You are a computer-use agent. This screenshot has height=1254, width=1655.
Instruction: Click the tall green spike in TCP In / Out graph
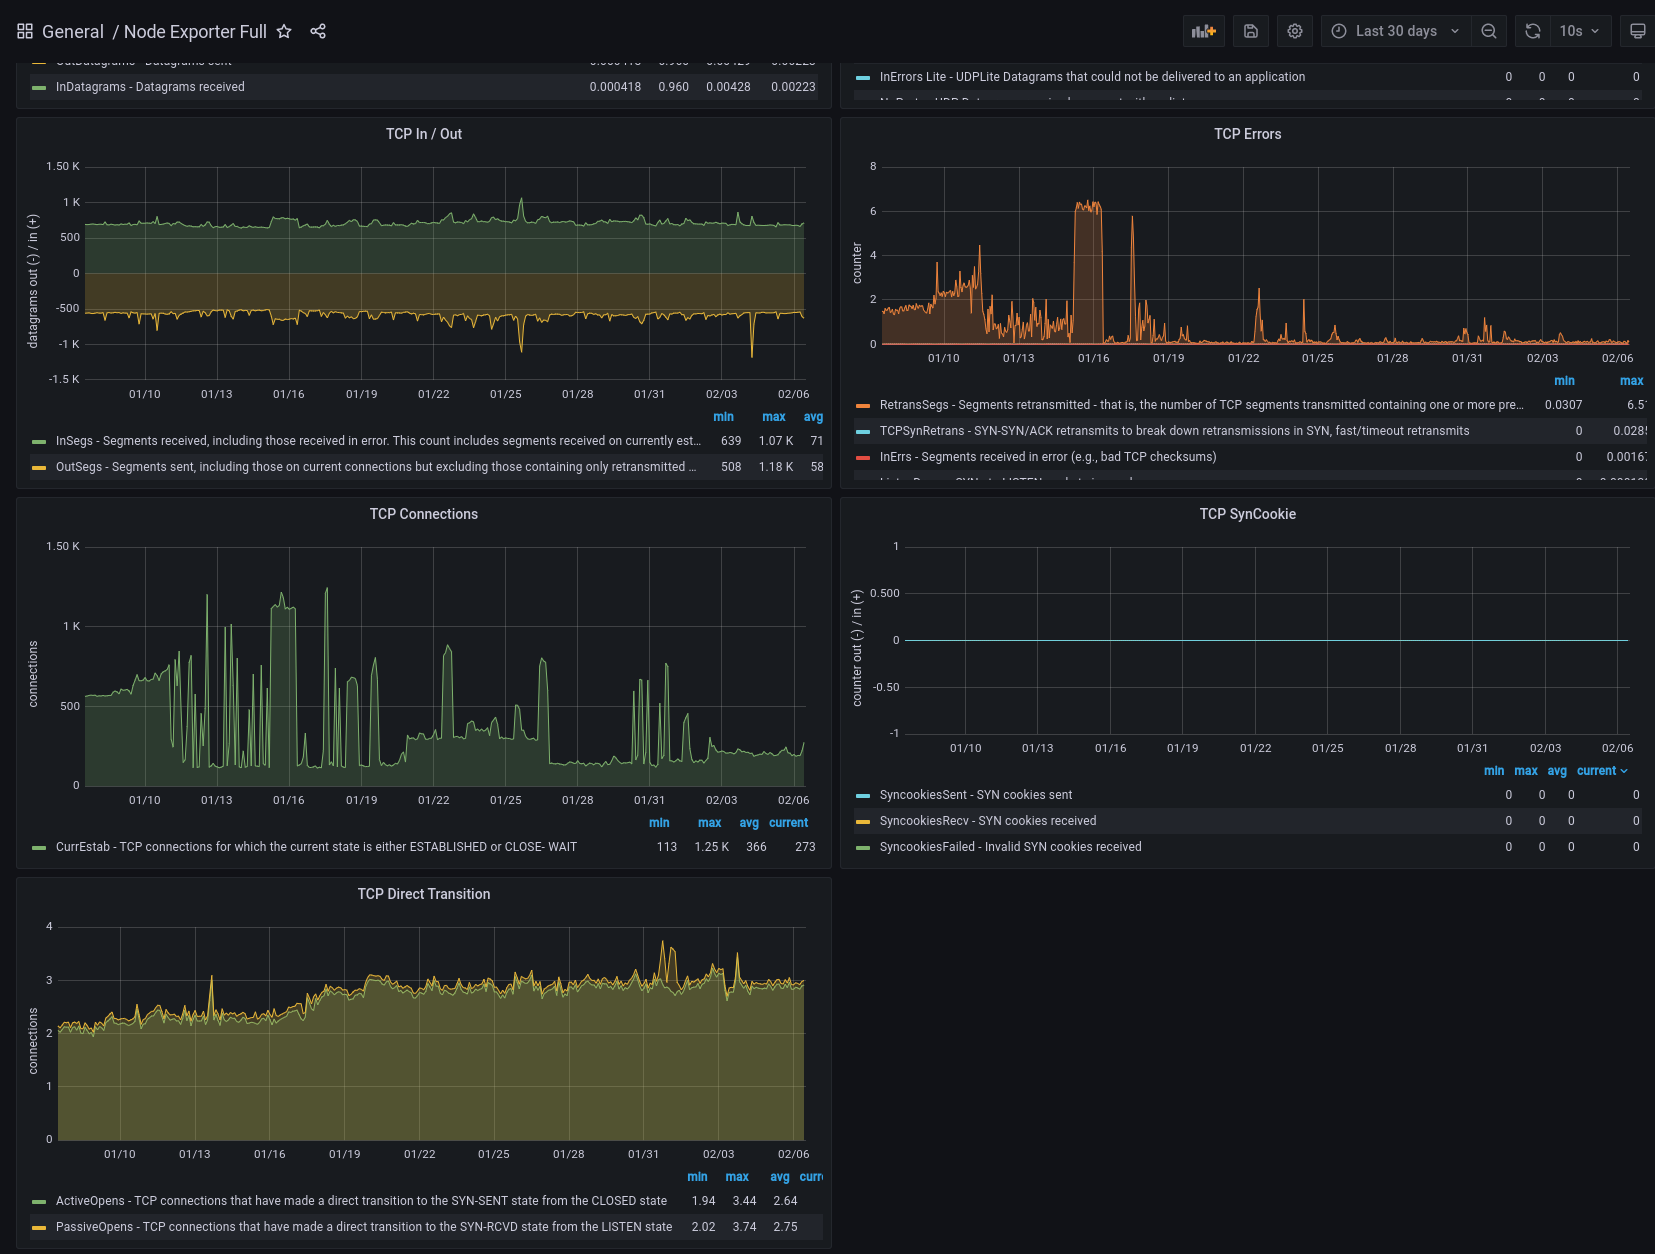pyautogui.click(x=521, y=201)
